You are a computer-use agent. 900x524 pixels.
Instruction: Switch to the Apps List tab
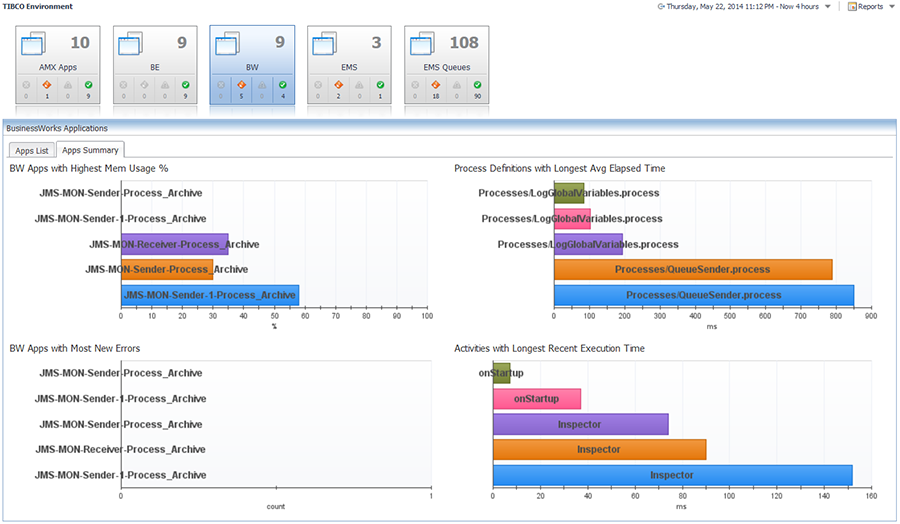click(x=32, y=150)
